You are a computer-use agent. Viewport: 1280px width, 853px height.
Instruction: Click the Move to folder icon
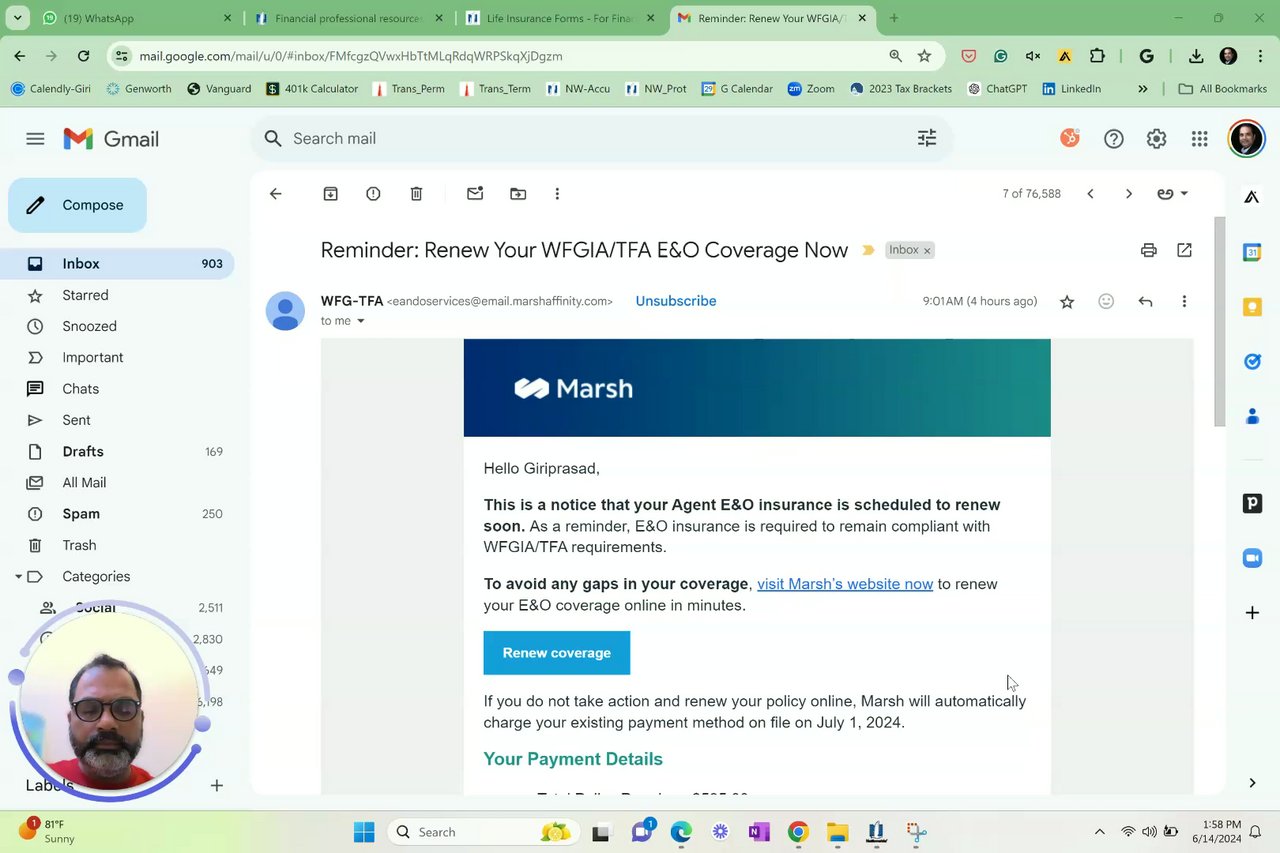tap(518, 194)
